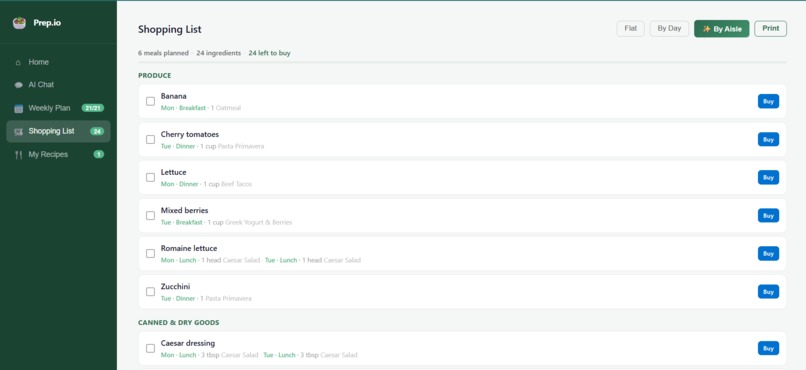Go to AI Chat in sidebar
Screen dimensions: 806x370
pyautogui.click(x=58, y=85)
